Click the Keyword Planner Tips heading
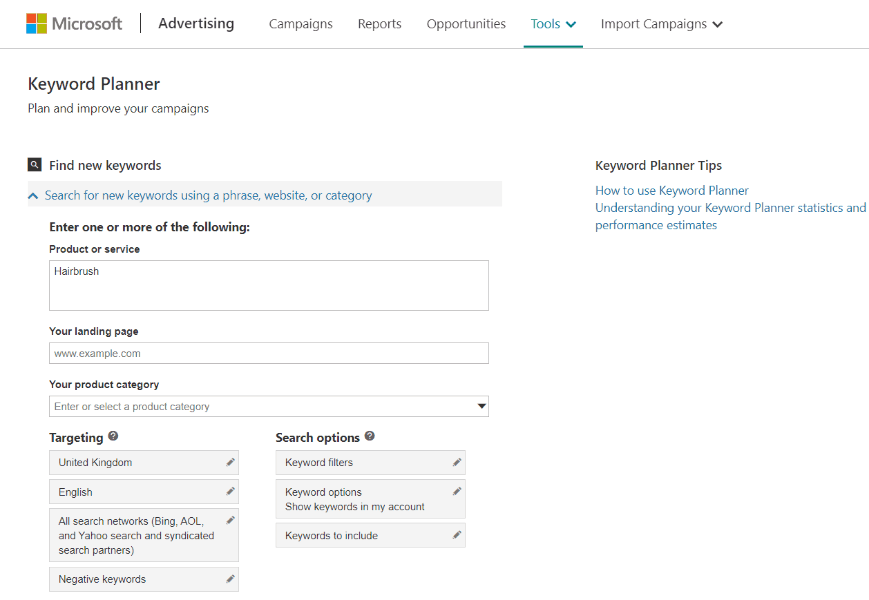Image resolution: width=869 pixels, height=600 pixels. (658, 165)
